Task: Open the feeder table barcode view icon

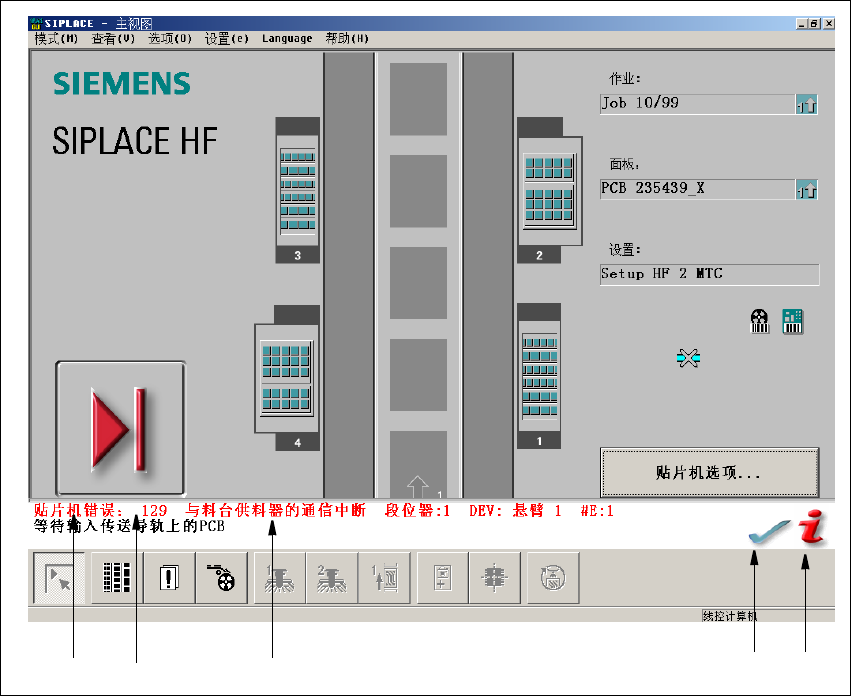Action: 117,578
